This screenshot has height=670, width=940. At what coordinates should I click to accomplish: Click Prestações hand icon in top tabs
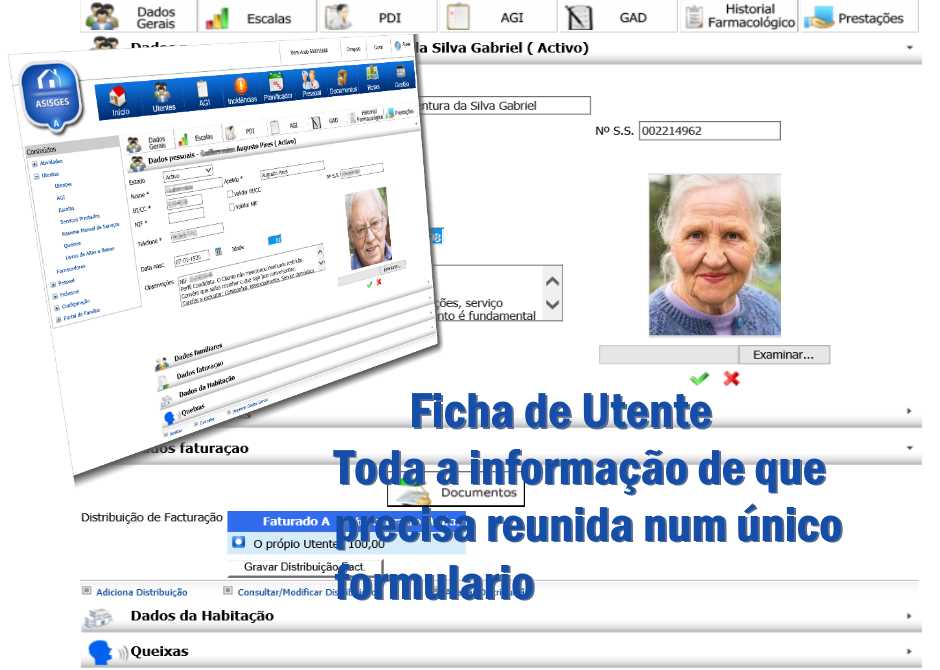pos(819,18)
